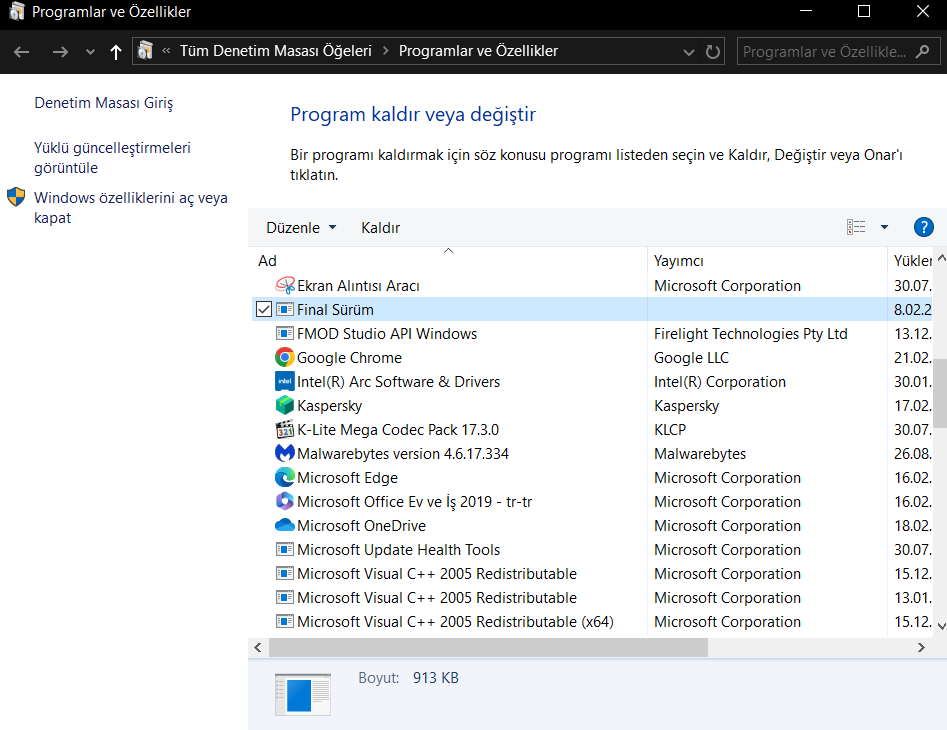Image resolution: width=947 pixels, height=730 pixels.
Task: Open the view options dropdown arrow
Action: click(x=884, y=228)
